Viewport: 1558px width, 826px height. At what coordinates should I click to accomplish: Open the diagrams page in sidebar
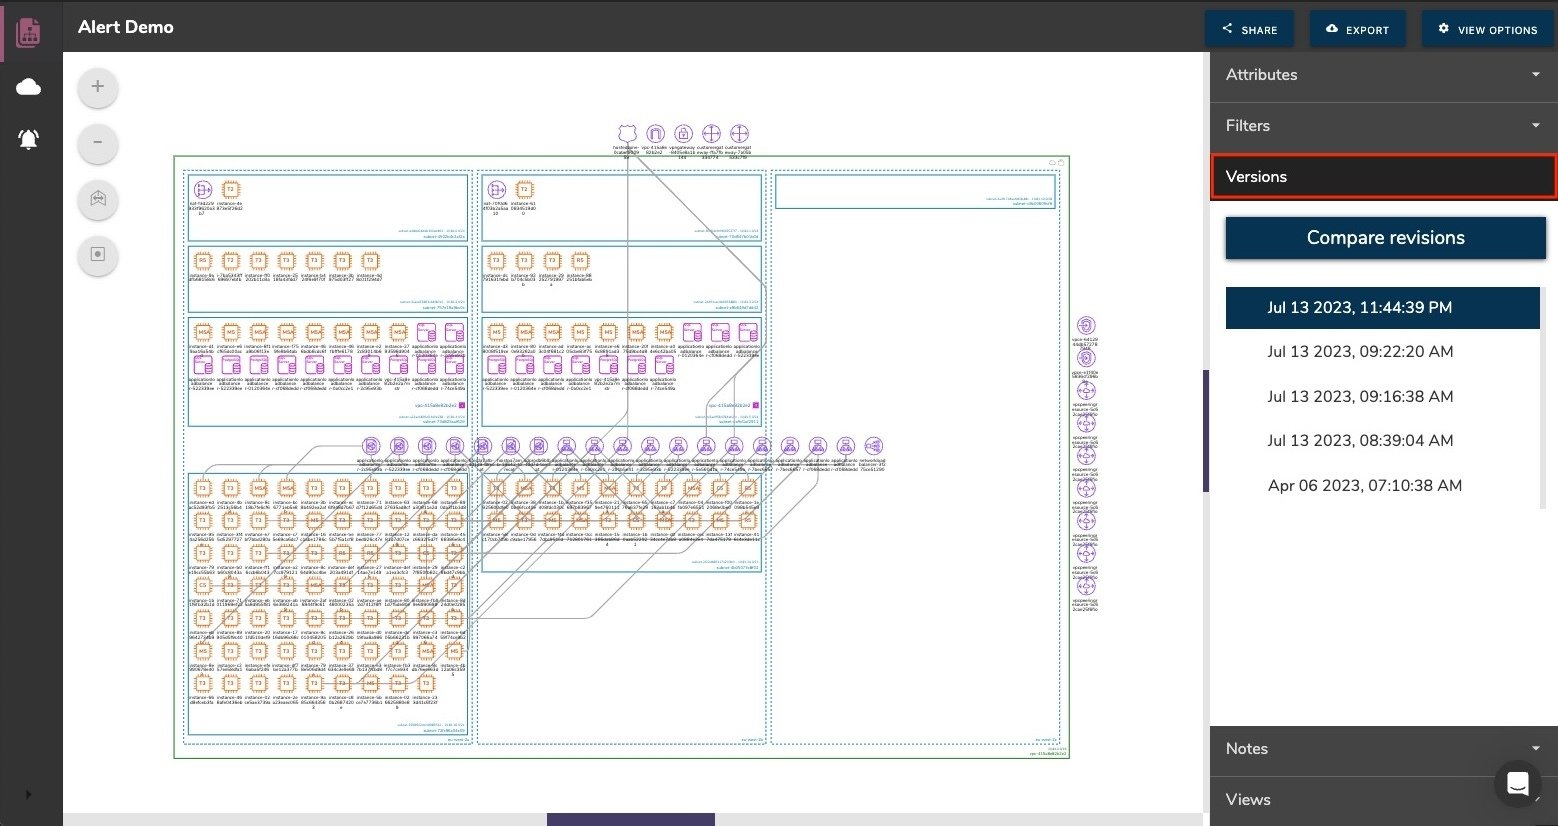[28, 33]
